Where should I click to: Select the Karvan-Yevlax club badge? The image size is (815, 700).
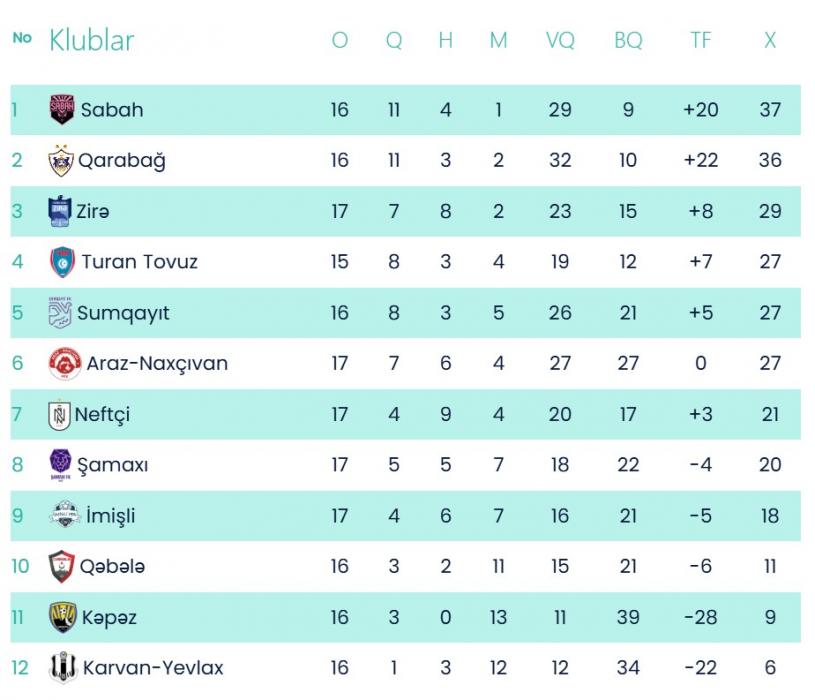point(62,668)
